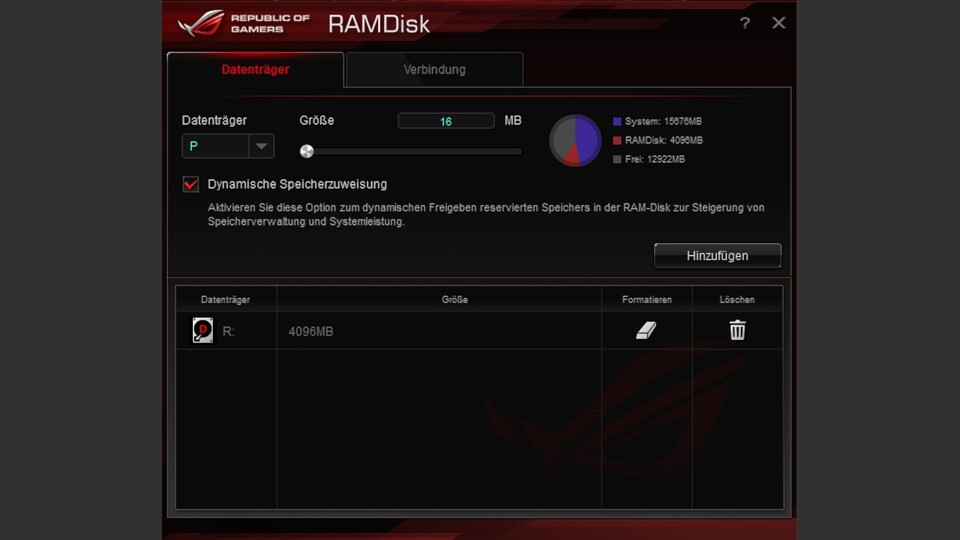Click the RAM disk drive icon beside R:
The image size is (960, 540).
coord(203,330)
